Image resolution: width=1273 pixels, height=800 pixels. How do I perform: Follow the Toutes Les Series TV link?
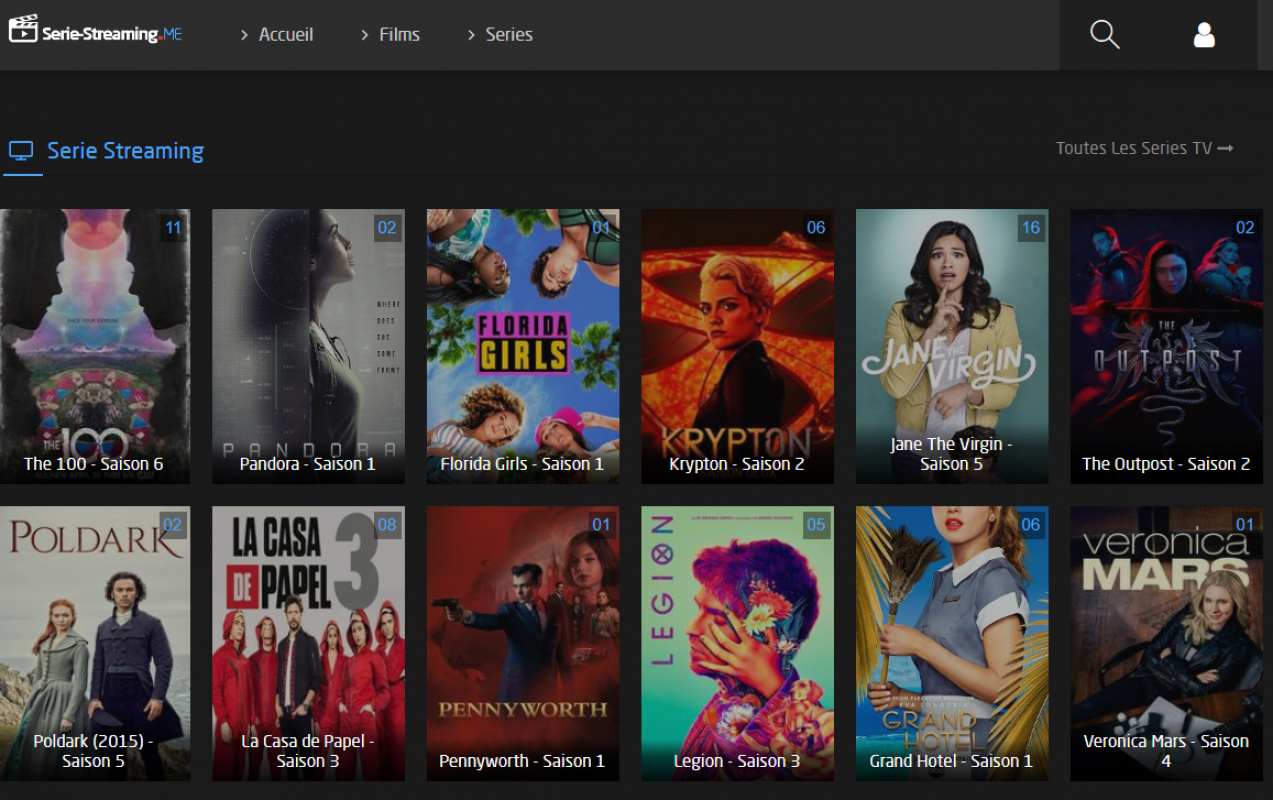pyautogui.click(x=1144, y=148)
